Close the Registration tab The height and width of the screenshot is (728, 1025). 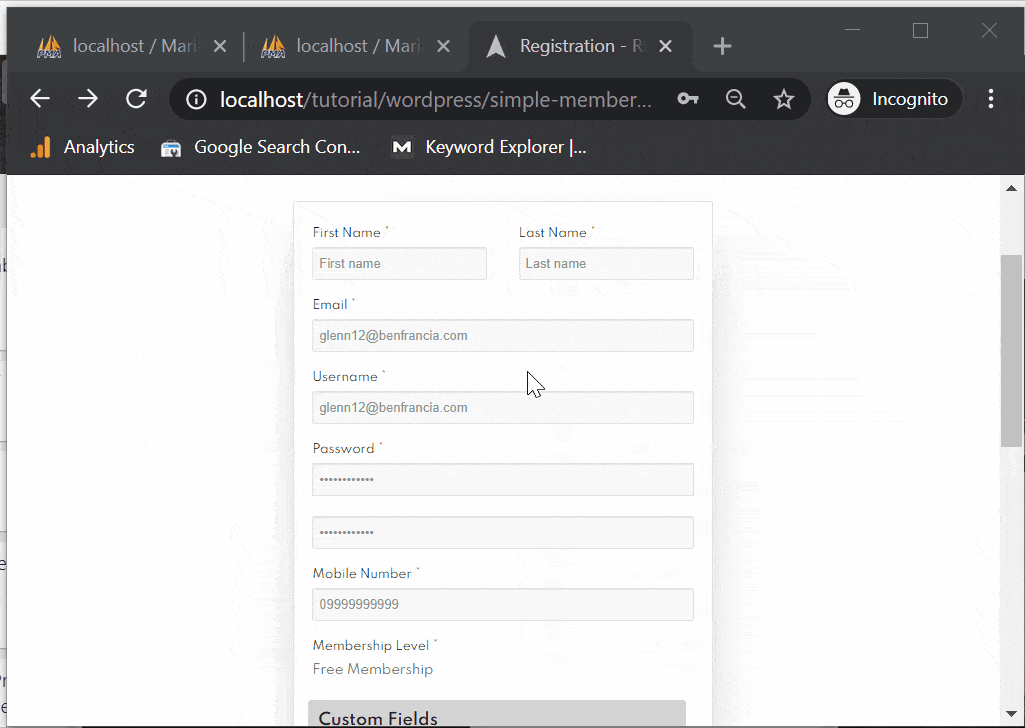(x=666, y=46)
